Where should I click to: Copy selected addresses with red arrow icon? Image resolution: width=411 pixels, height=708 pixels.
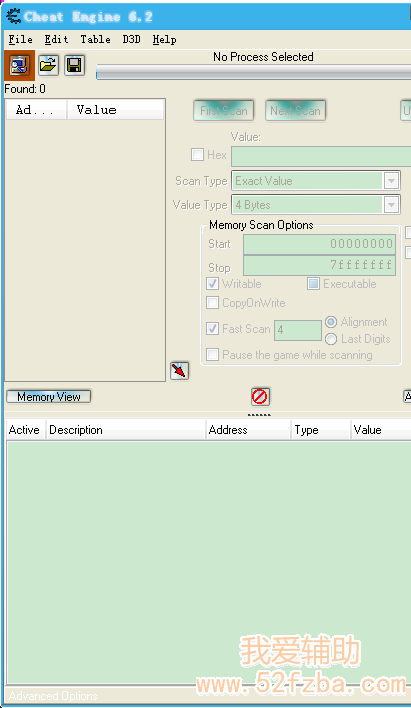(x=179, y=371)
